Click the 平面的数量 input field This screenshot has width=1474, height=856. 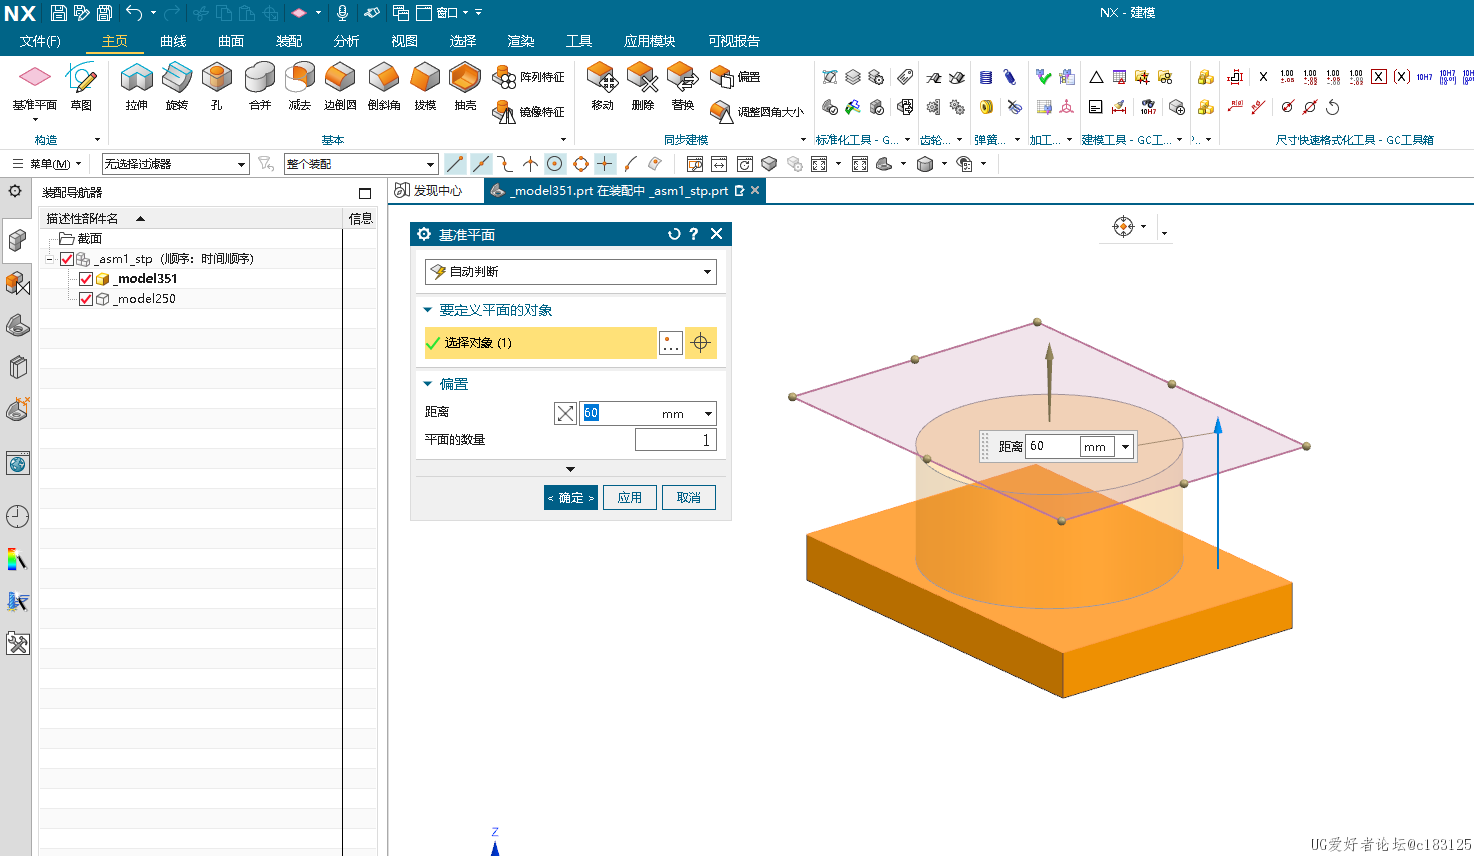676,440
